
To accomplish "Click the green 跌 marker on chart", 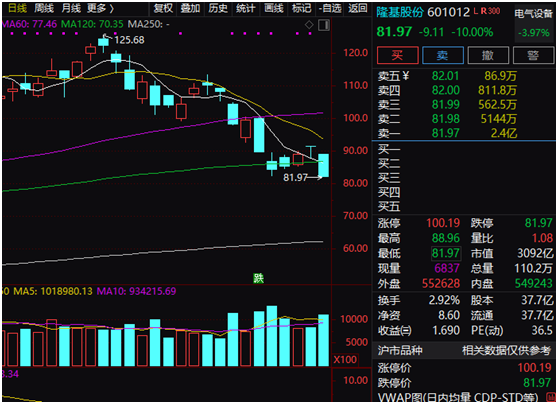I will coord(258,278).
